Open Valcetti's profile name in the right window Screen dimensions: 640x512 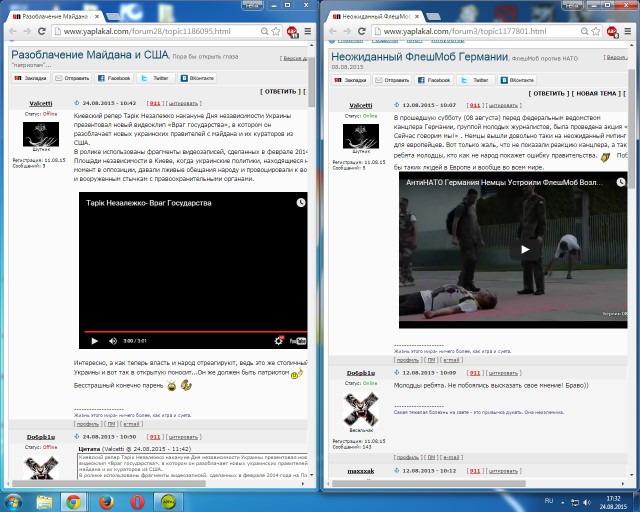(361, 105)
